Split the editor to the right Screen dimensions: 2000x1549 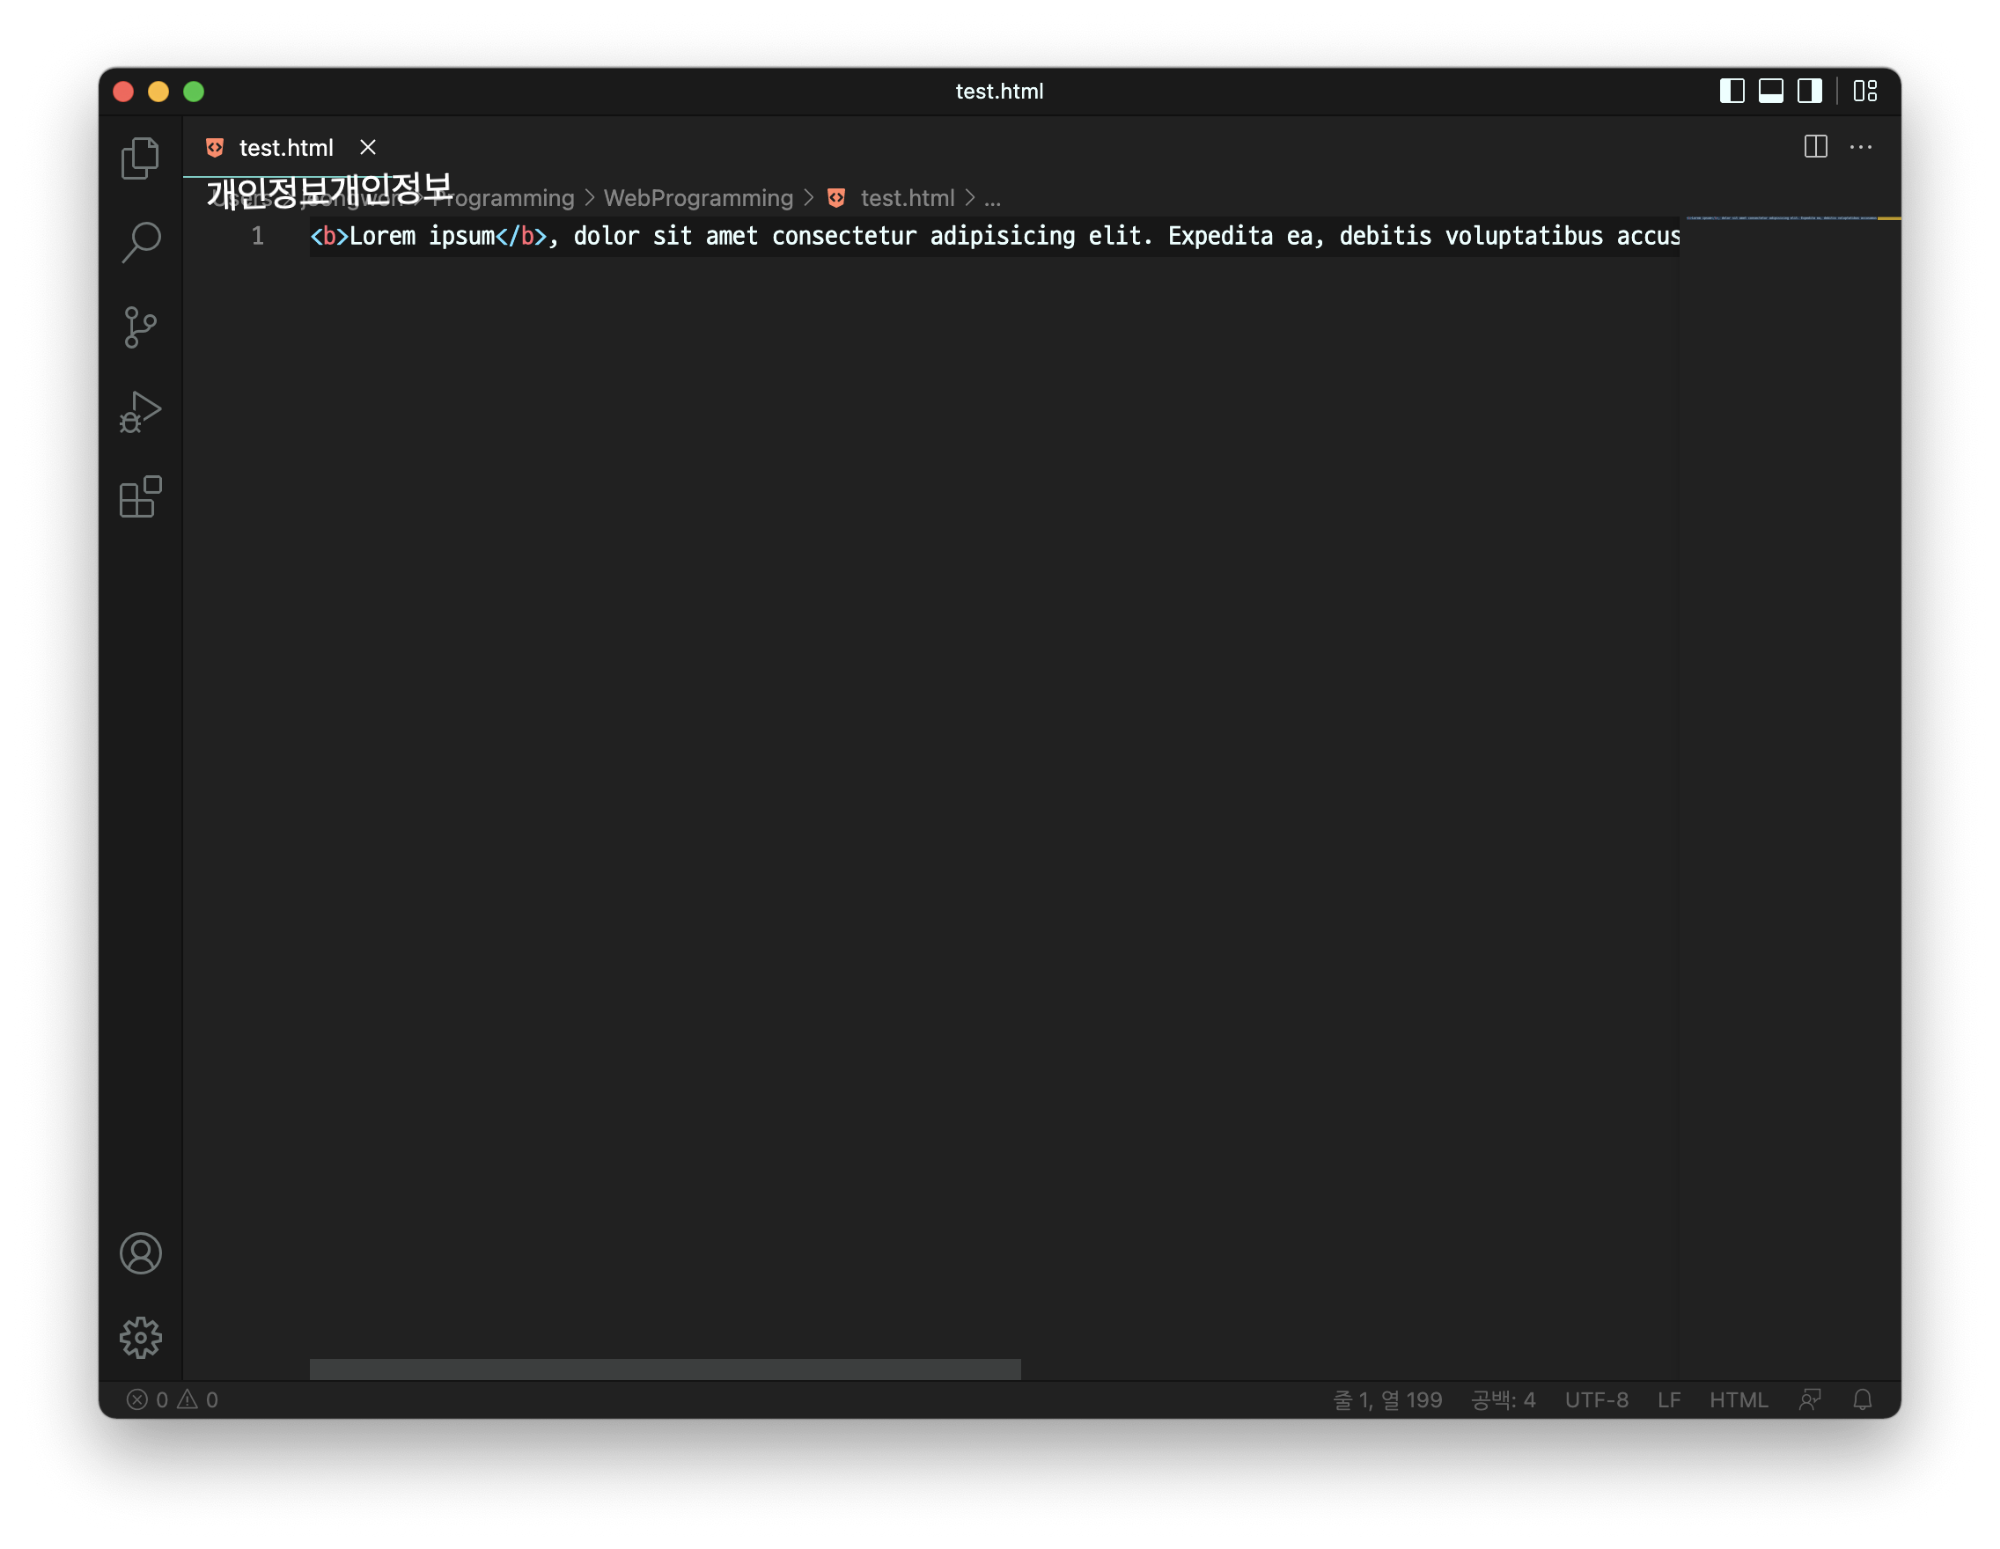1816,147
